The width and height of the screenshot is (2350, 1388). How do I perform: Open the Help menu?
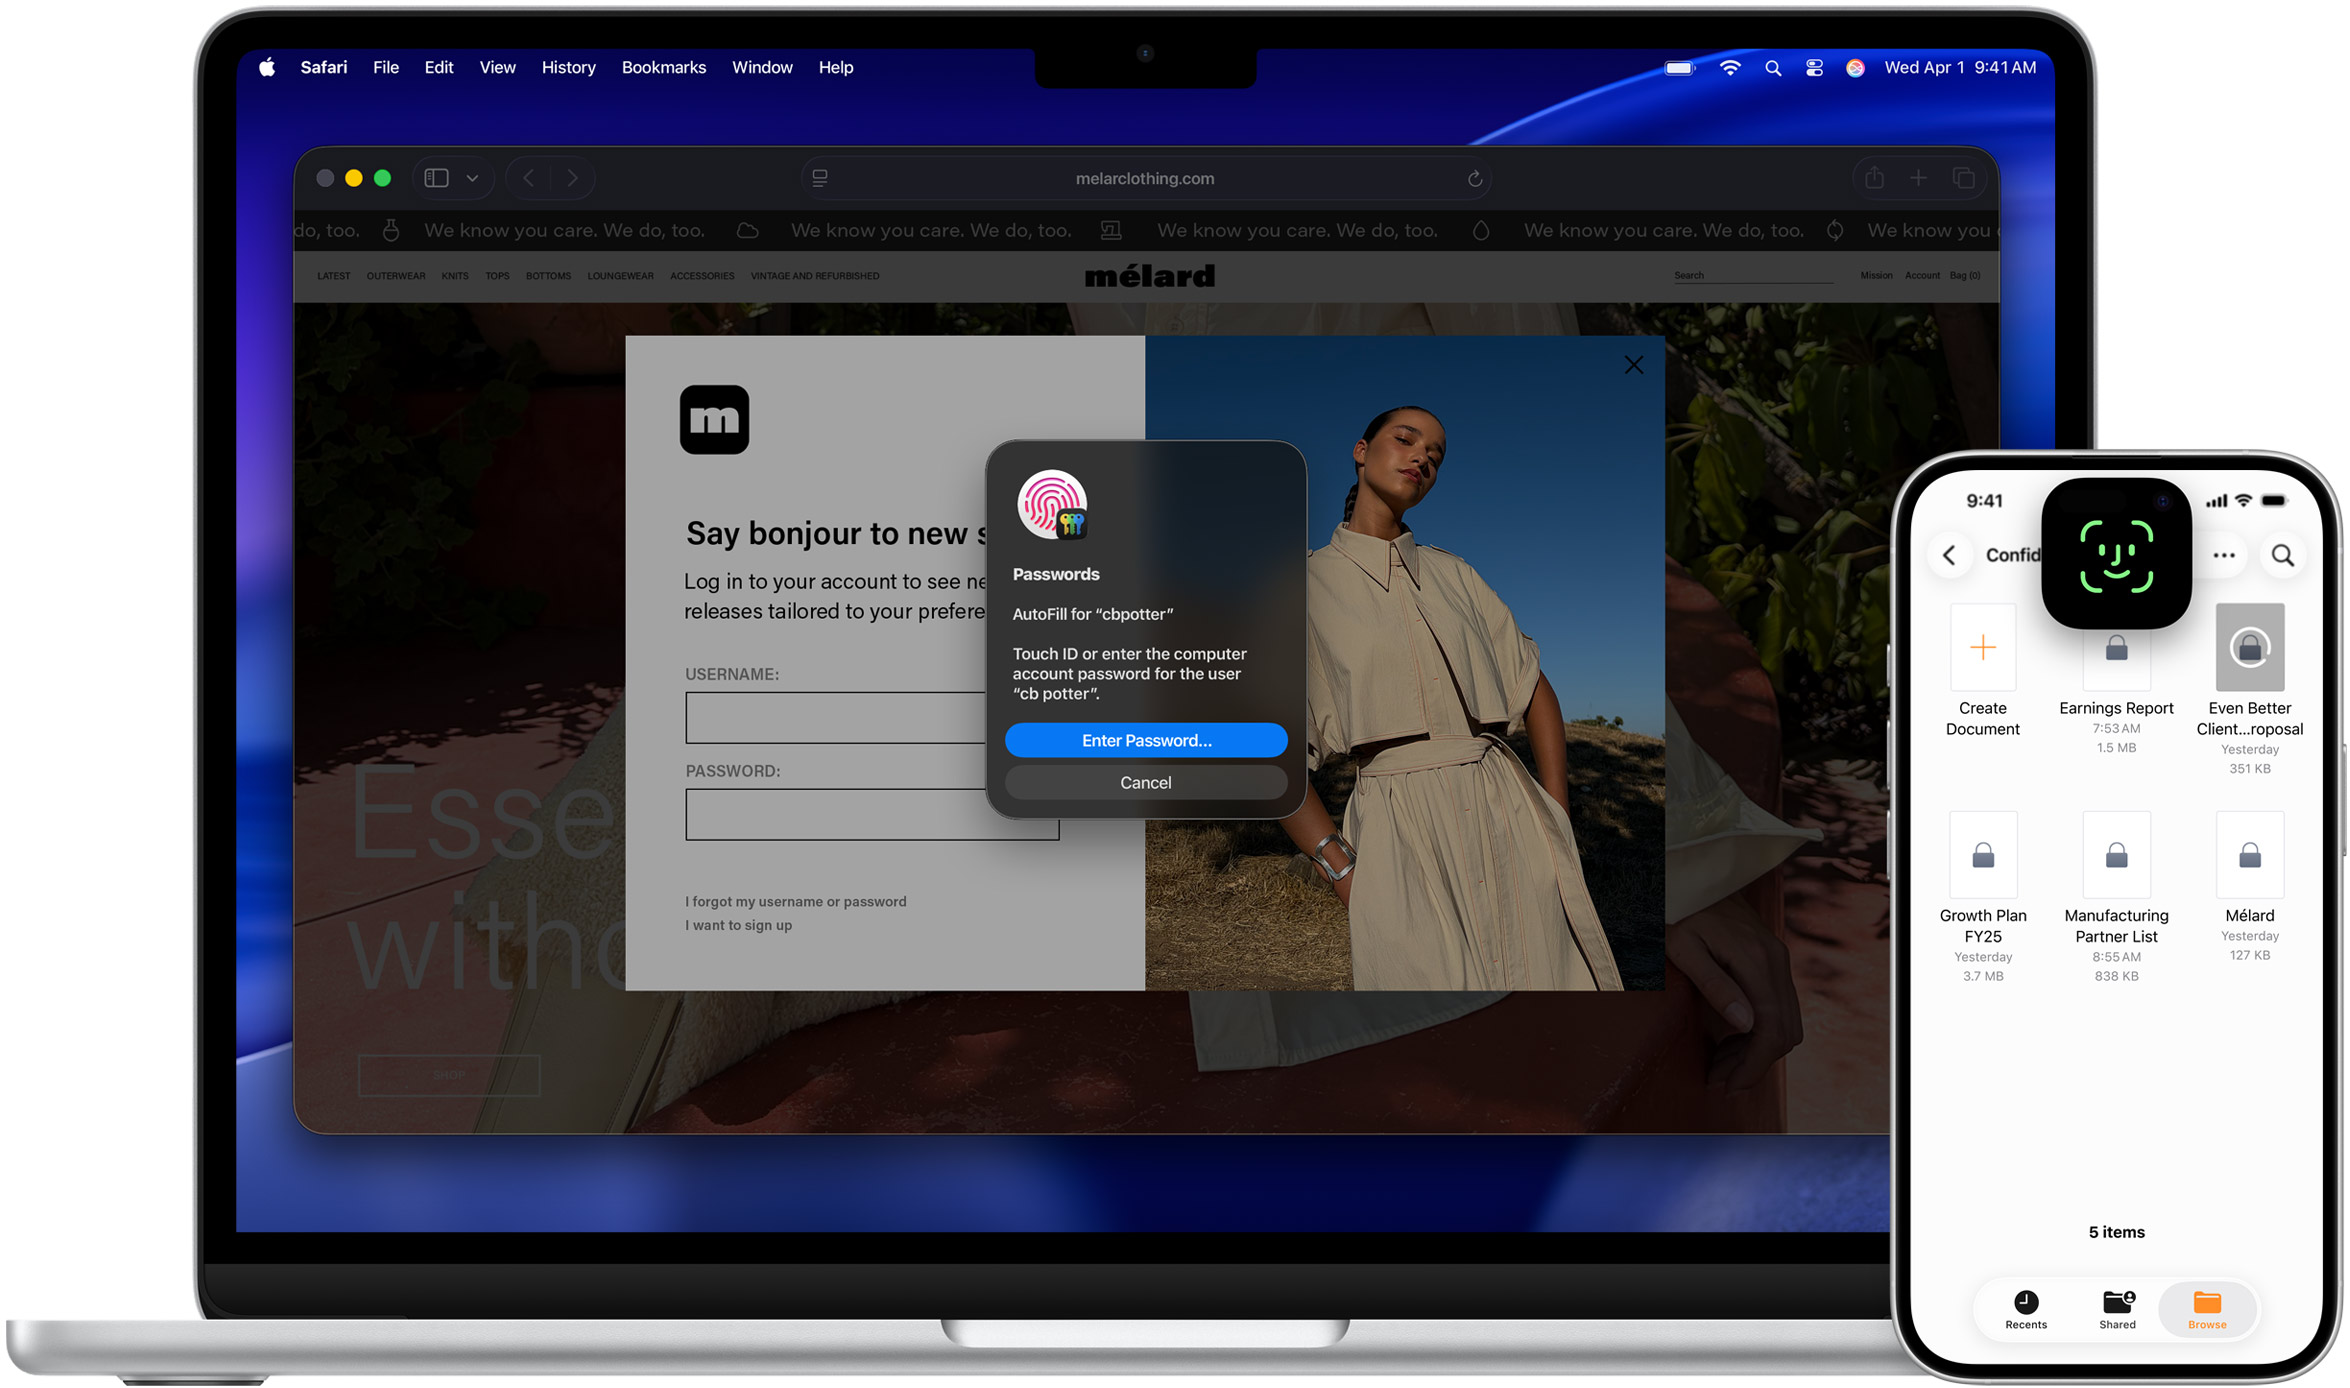[836, 67]
